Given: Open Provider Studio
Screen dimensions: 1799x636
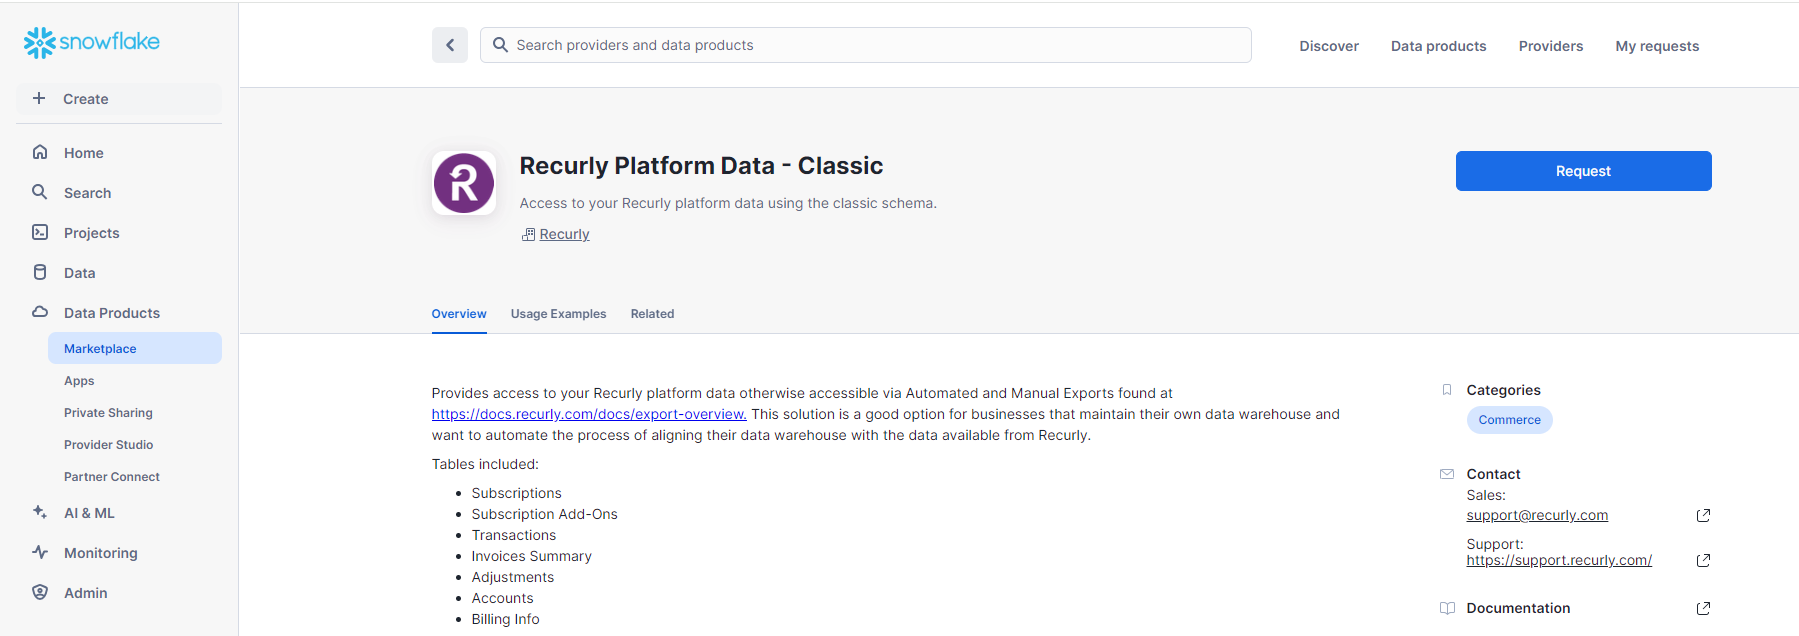Looking at the screenshot, I should tap(108, 445).
